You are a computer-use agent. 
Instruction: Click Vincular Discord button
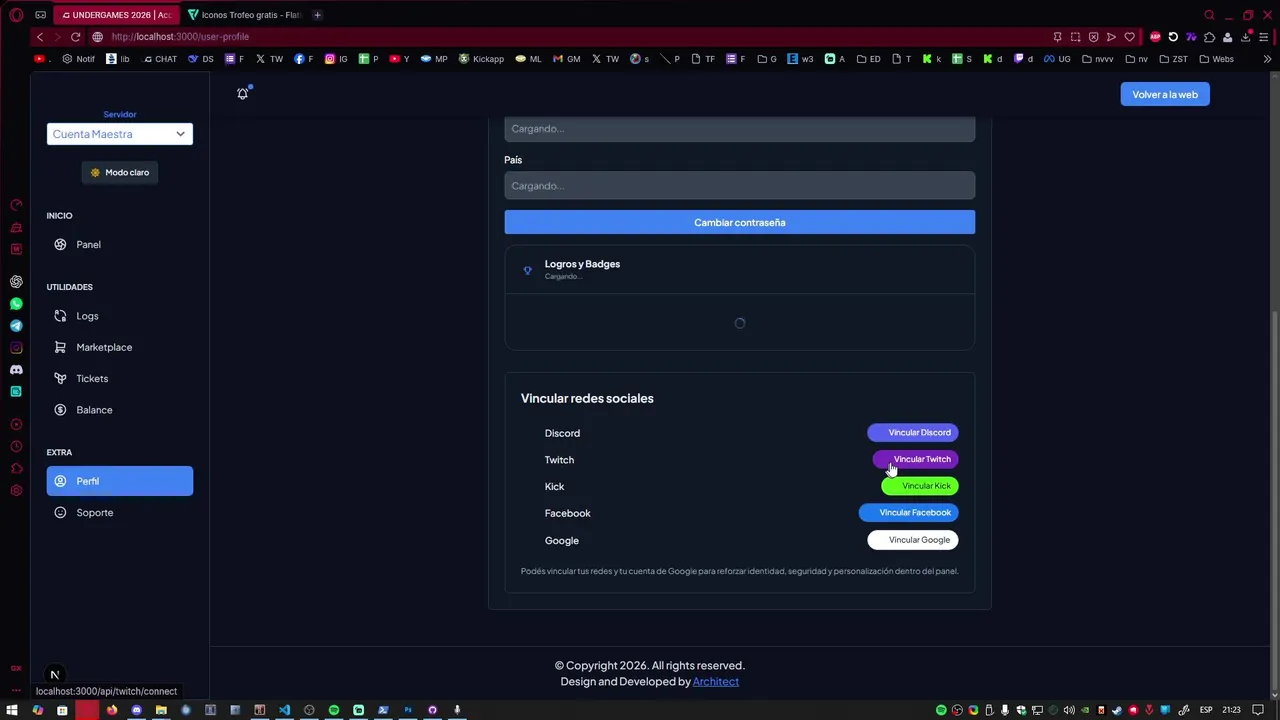point(913,433)
